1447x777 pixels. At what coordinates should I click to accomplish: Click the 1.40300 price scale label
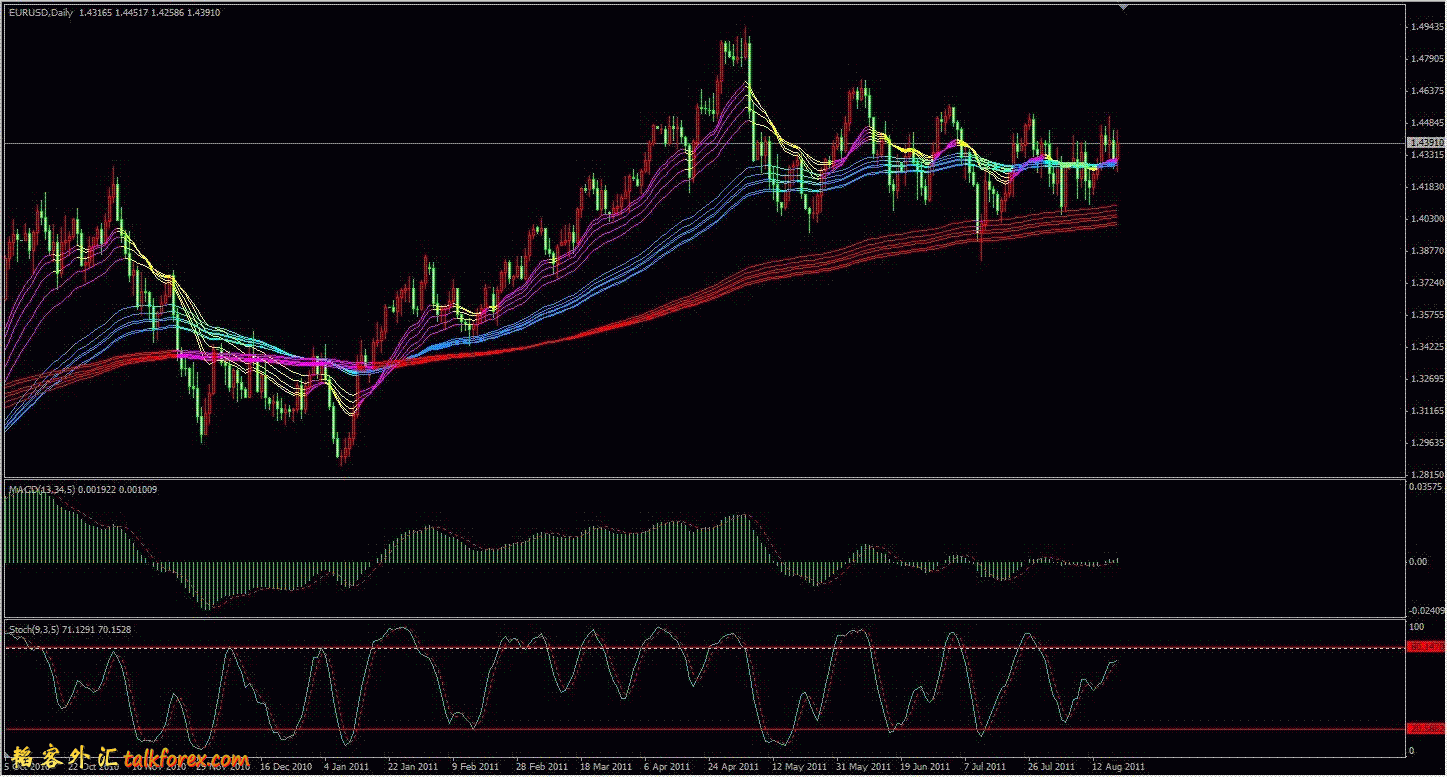1426,219
